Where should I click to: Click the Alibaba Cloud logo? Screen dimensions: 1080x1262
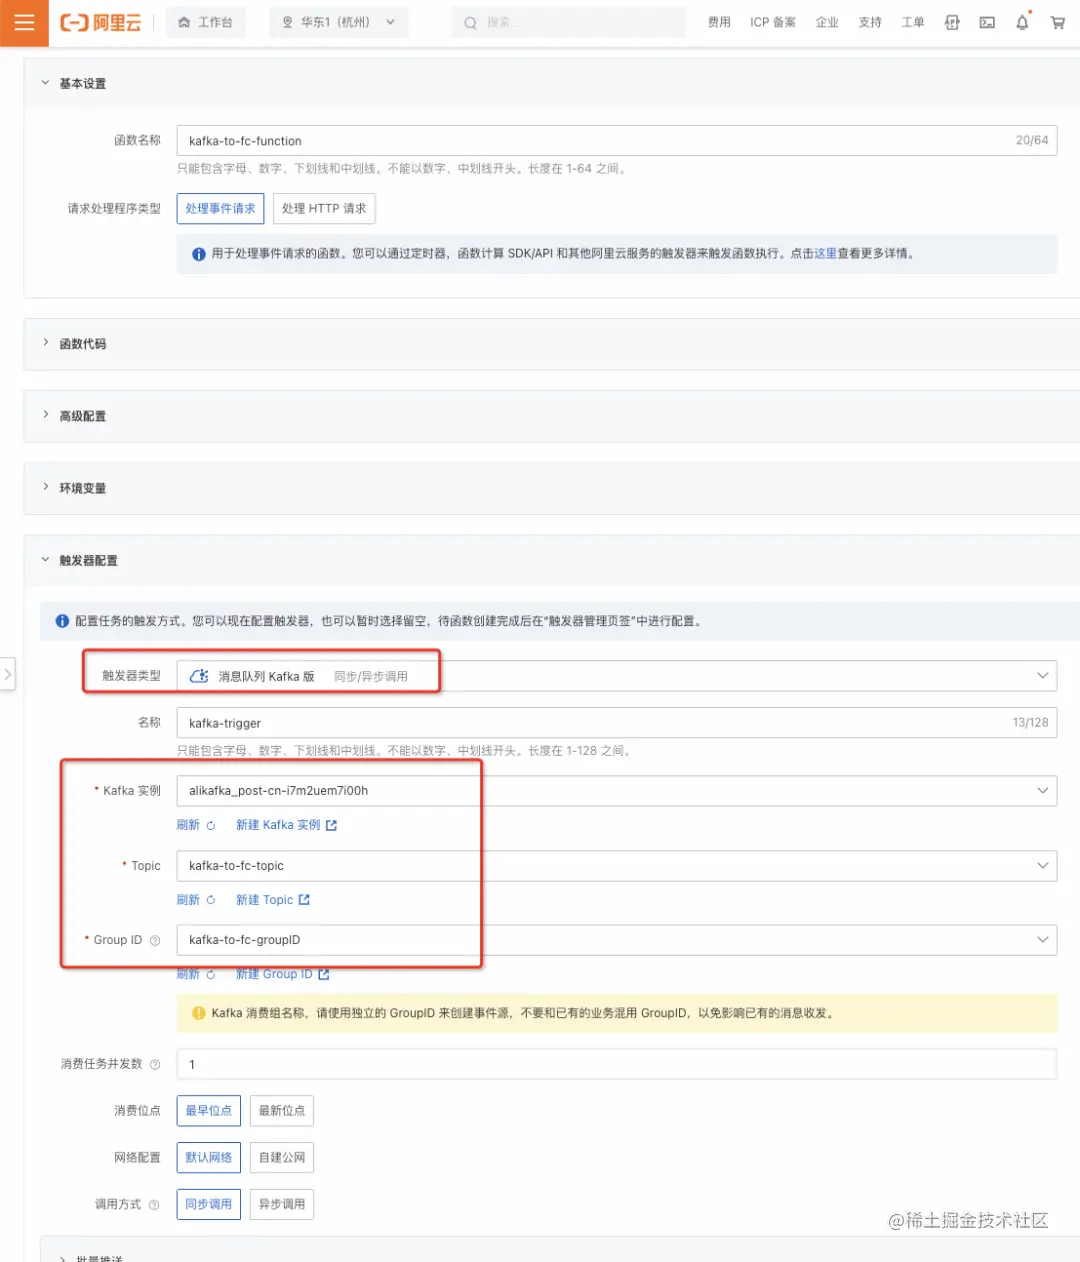(101, 22)
